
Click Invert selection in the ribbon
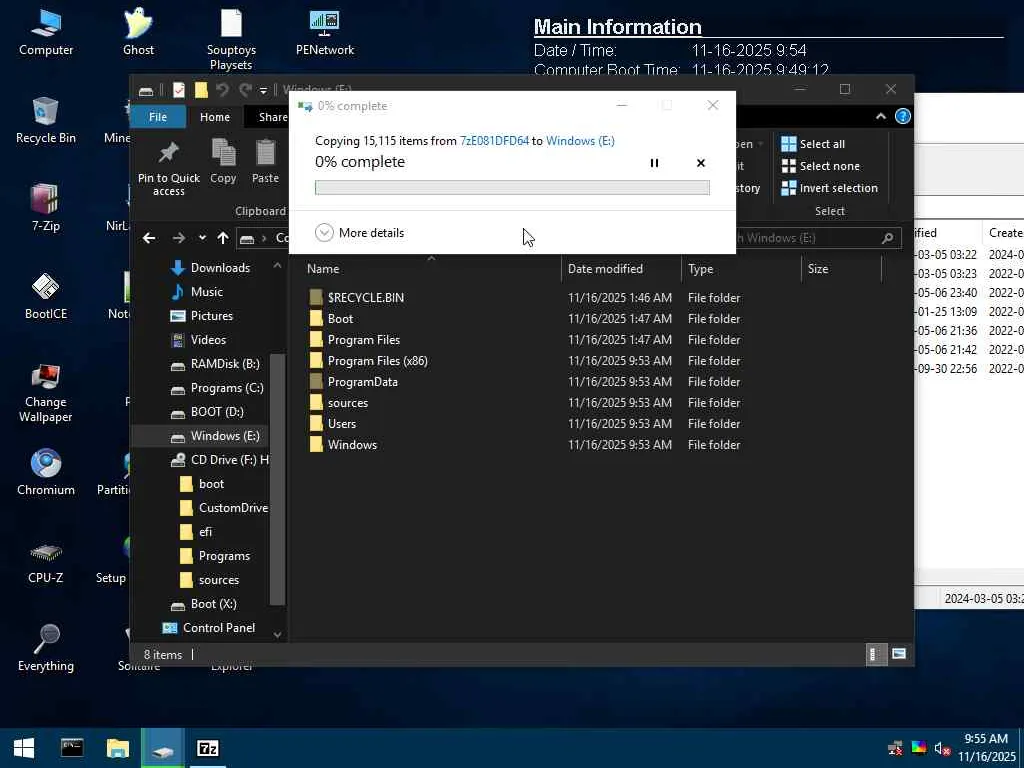(x=829, y=188)
